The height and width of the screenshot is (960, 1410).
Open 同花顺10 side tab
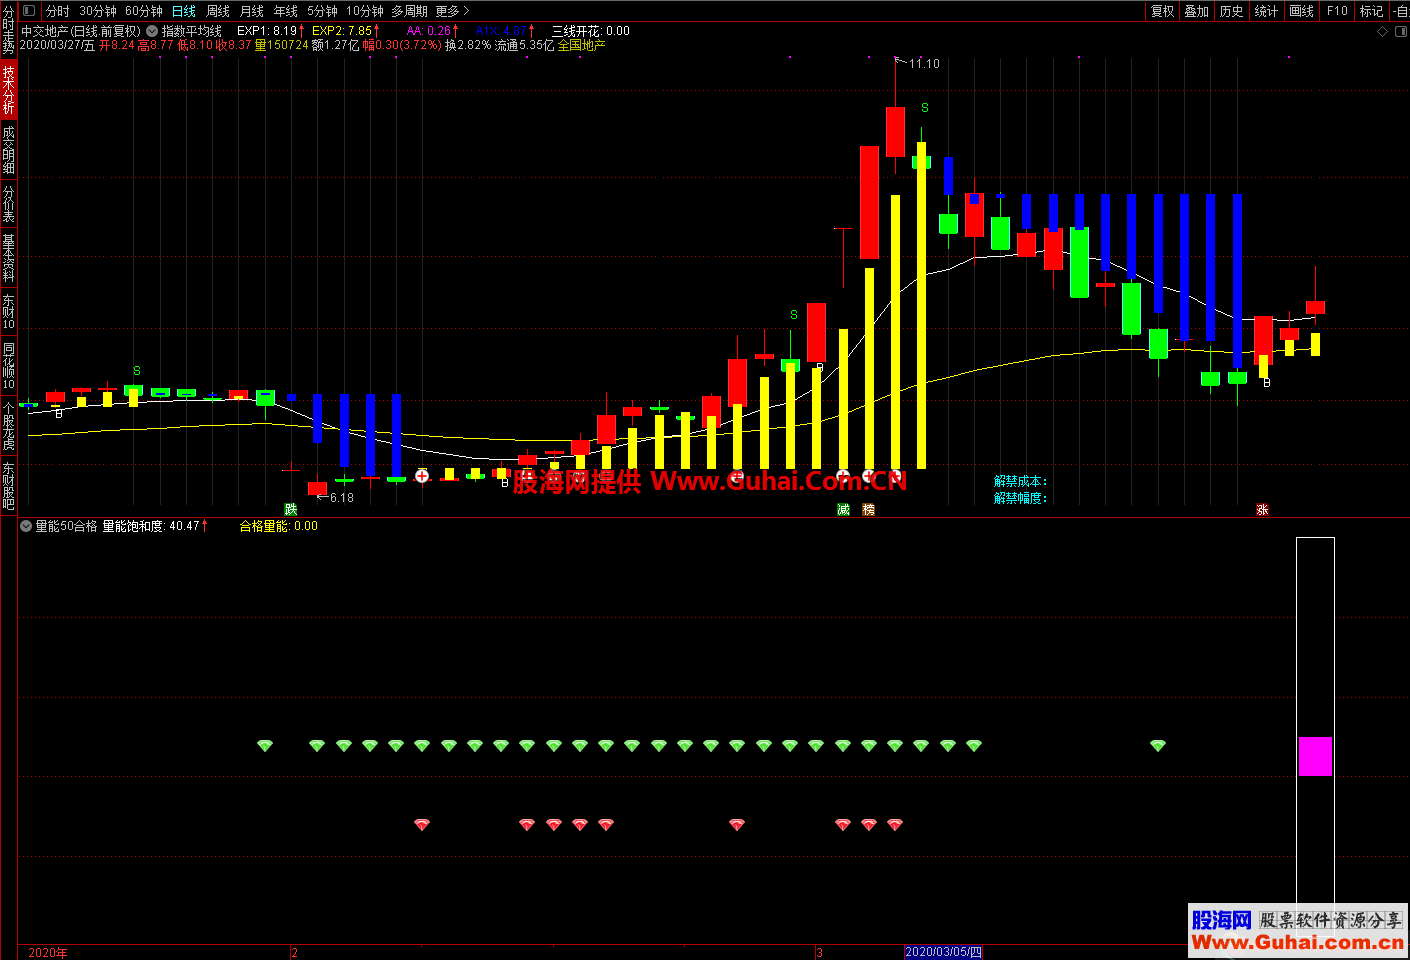click(x=8, y=366)
